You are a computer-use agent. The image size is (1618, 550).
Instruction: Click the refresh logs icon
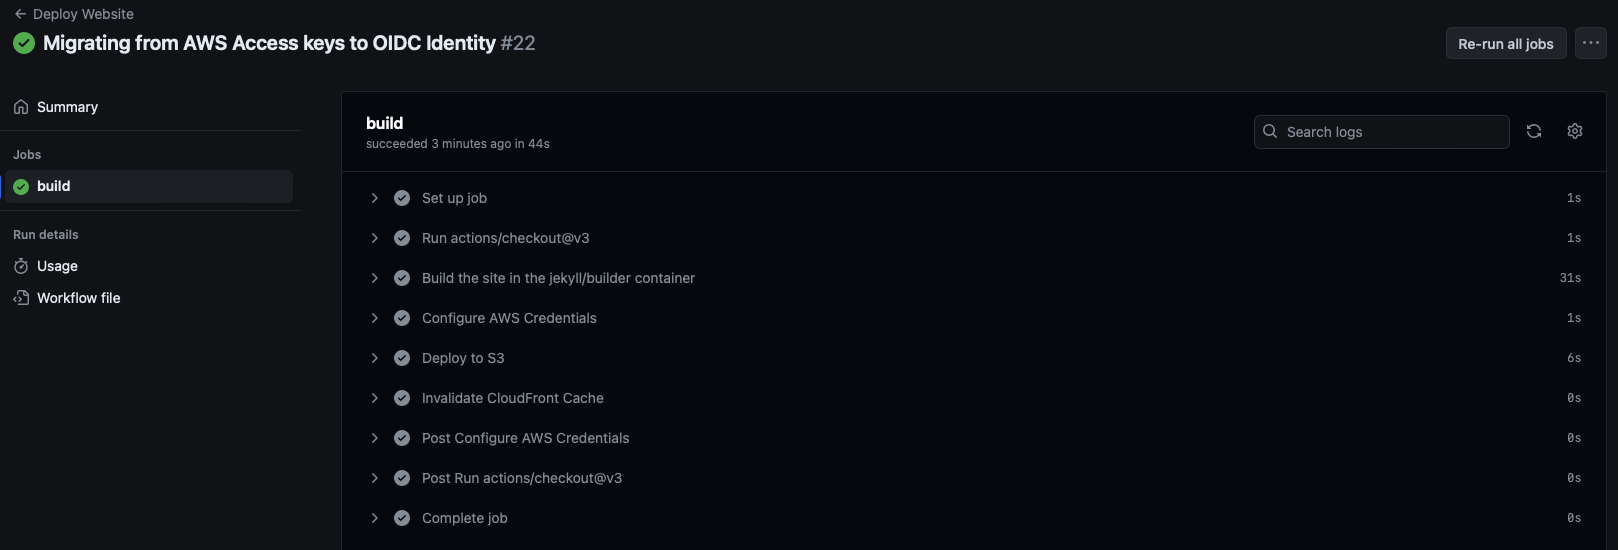(x=1534, y=131)
